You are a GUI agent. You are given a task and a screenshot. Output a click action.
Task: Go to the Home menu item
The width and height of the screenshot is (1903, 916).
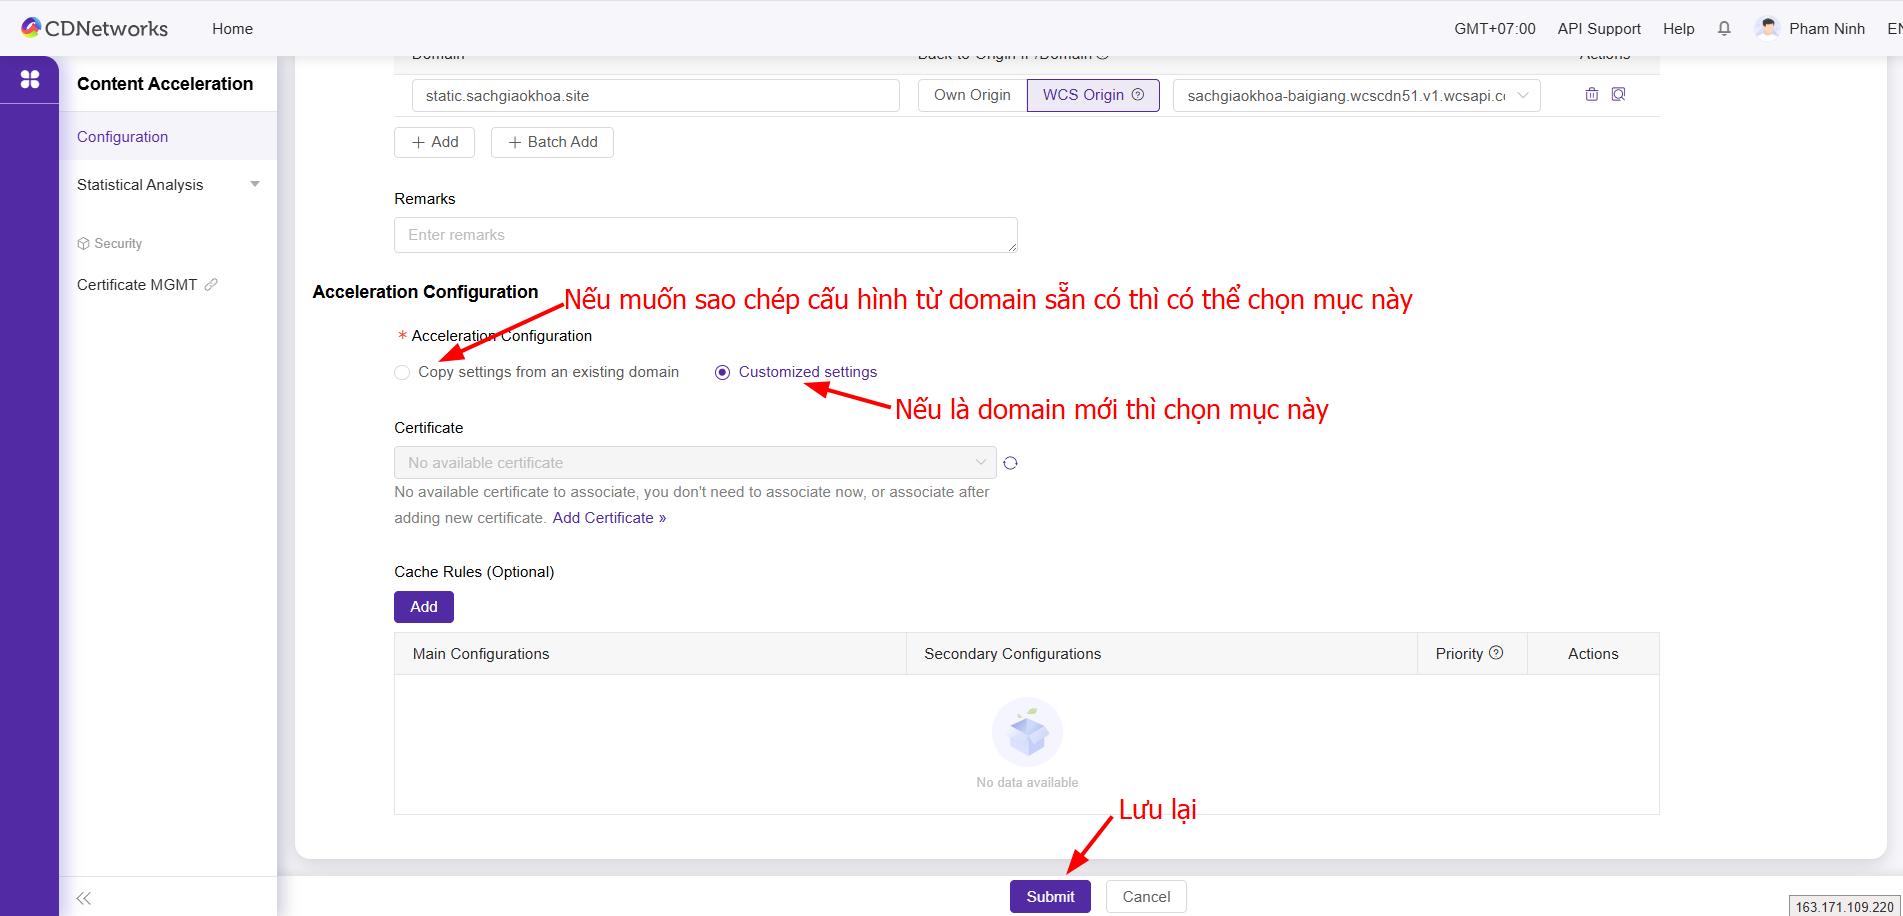pyautogui.click(x=232, y=29)
